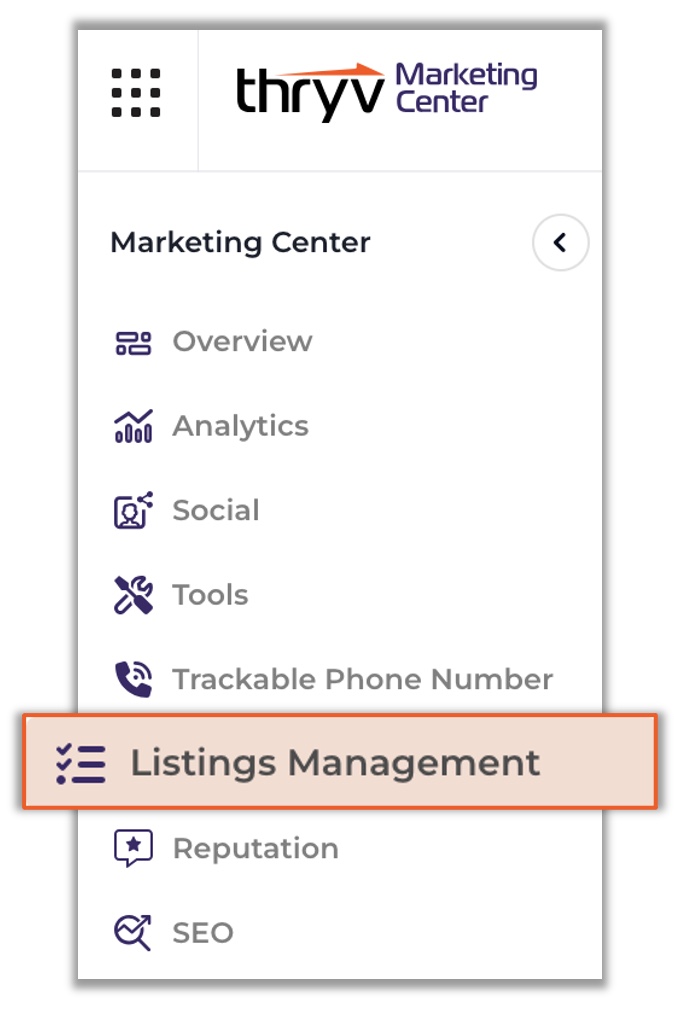Image resolution: width=674 pixels, height=1010 pixels.
Task: Click the Reputation star bubble icon
Action: (133, 849)
